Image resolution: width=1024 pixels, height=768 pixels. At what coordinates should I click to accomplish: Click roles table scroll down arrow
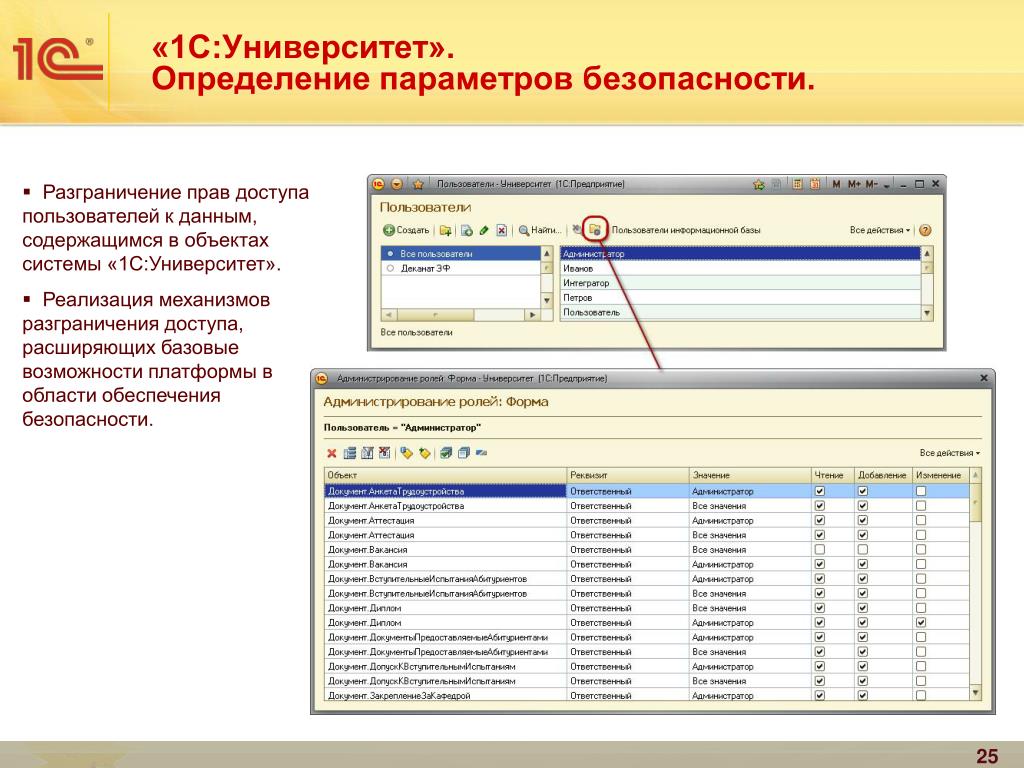coord(976,693)
